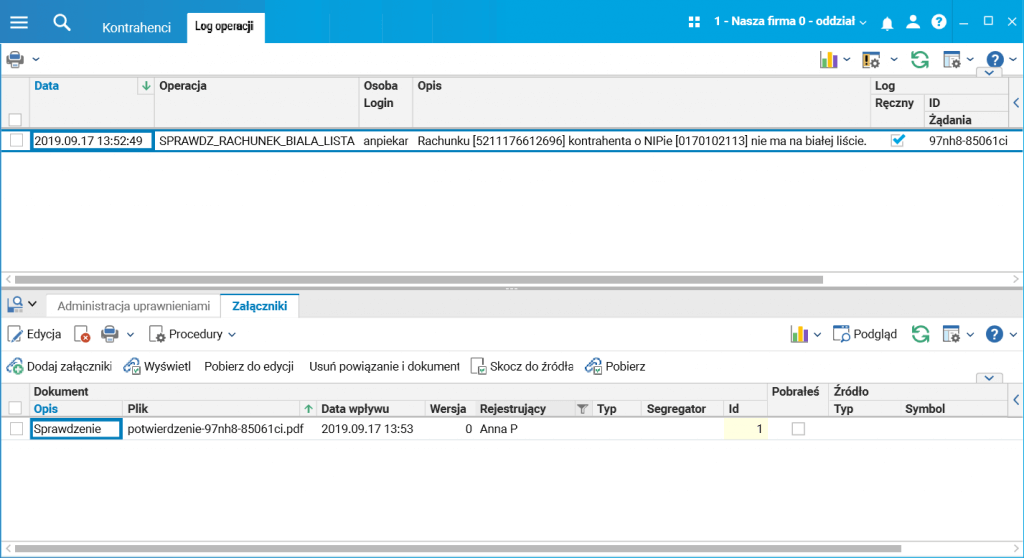Select the 2019.09.17 13:52:49 date cell
The height and width of the screenshot is (558, 1024).
[x=91, y=140]
